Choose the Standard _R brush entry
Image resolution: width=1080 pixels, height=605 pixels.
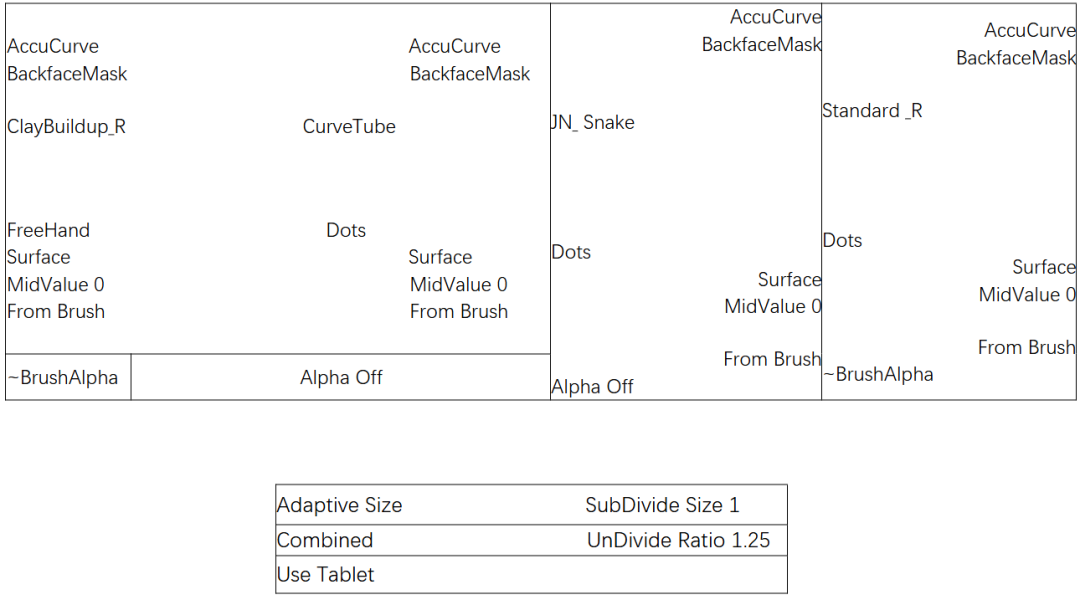(x=872, y=111)
